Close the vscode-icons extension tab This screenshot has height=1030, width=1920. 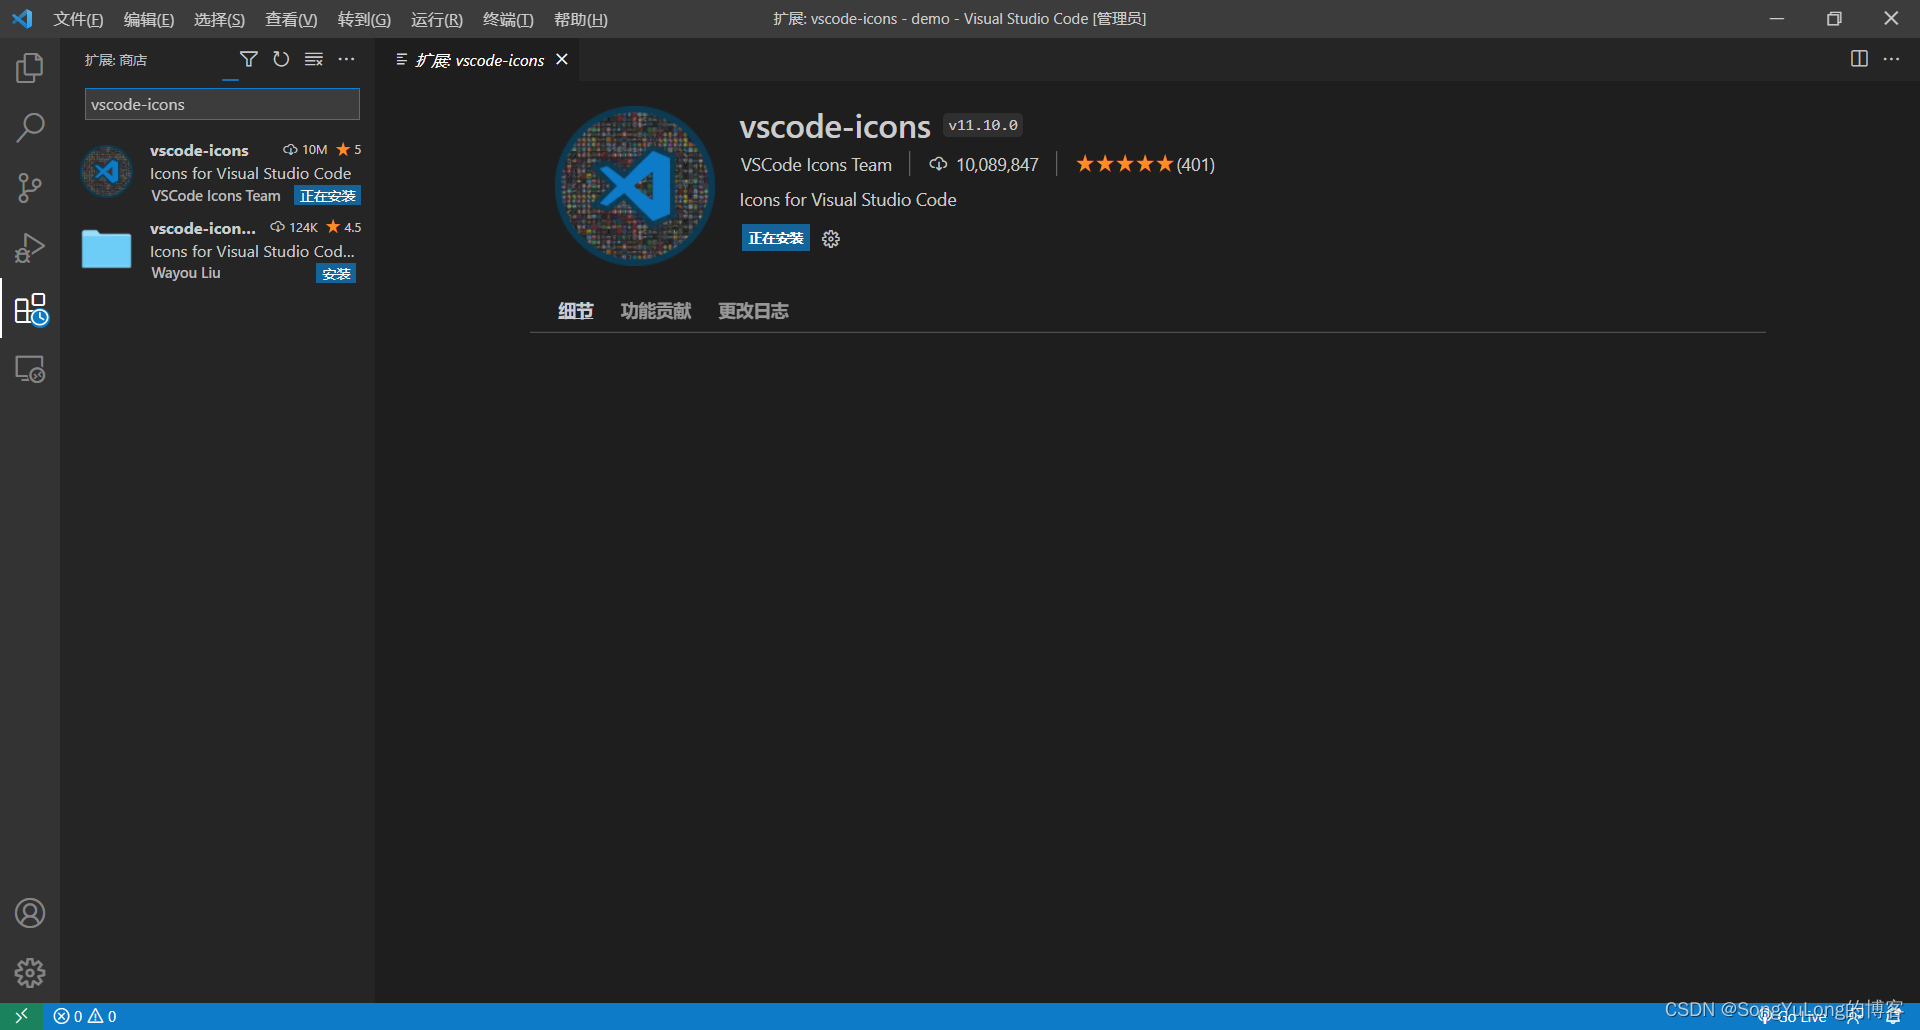(x=562, y=60)
